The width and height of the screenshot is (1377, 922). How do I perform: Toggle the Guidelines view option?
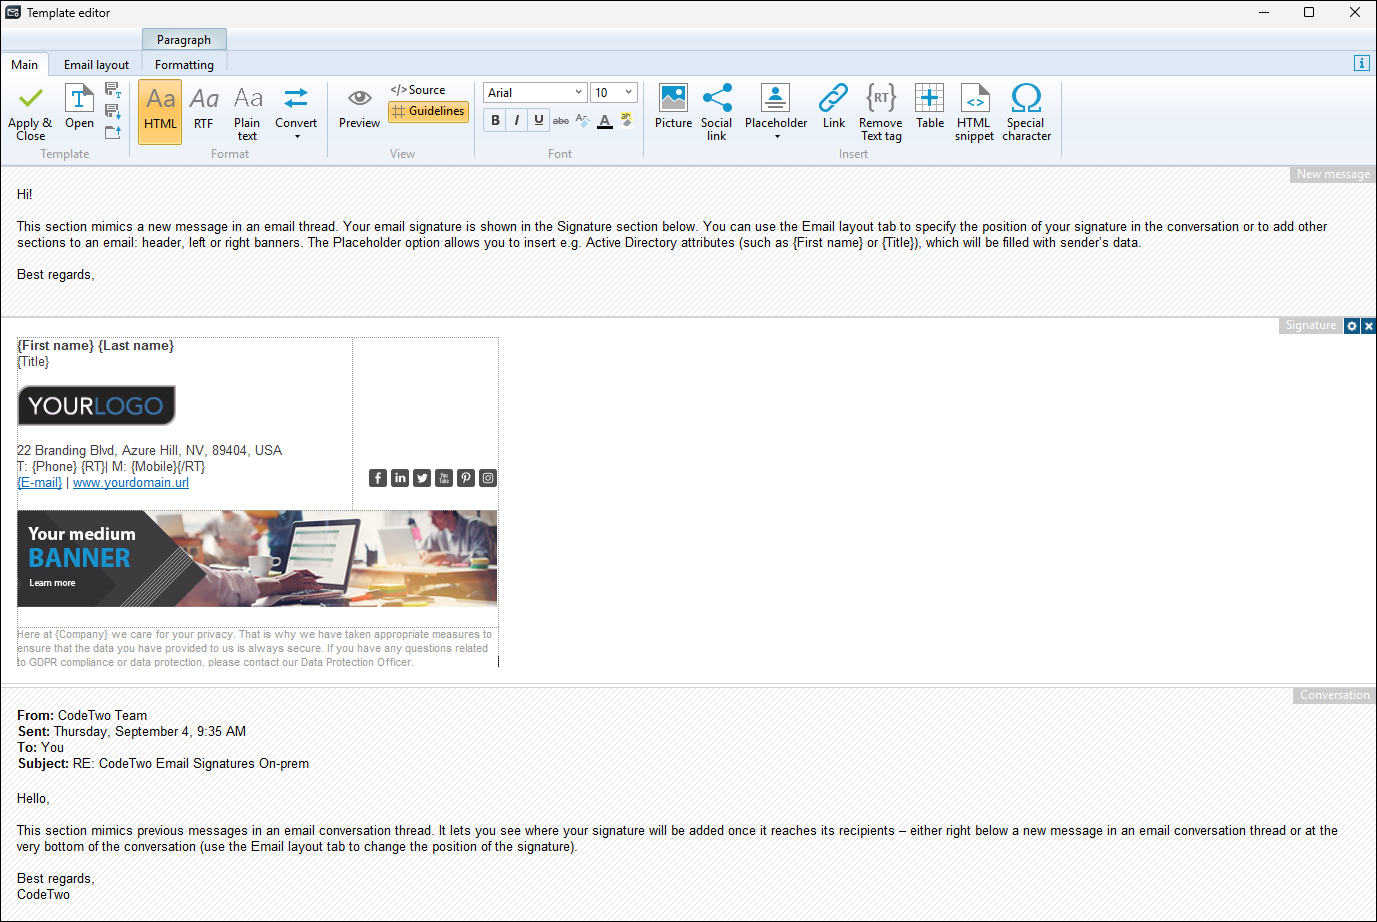428,111
